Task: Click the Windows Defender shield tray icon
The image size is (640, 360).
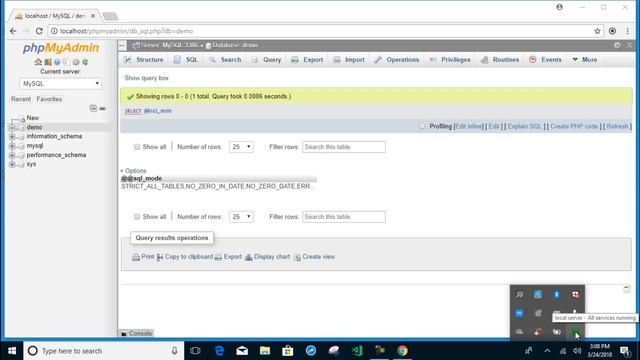Action: 576,294
